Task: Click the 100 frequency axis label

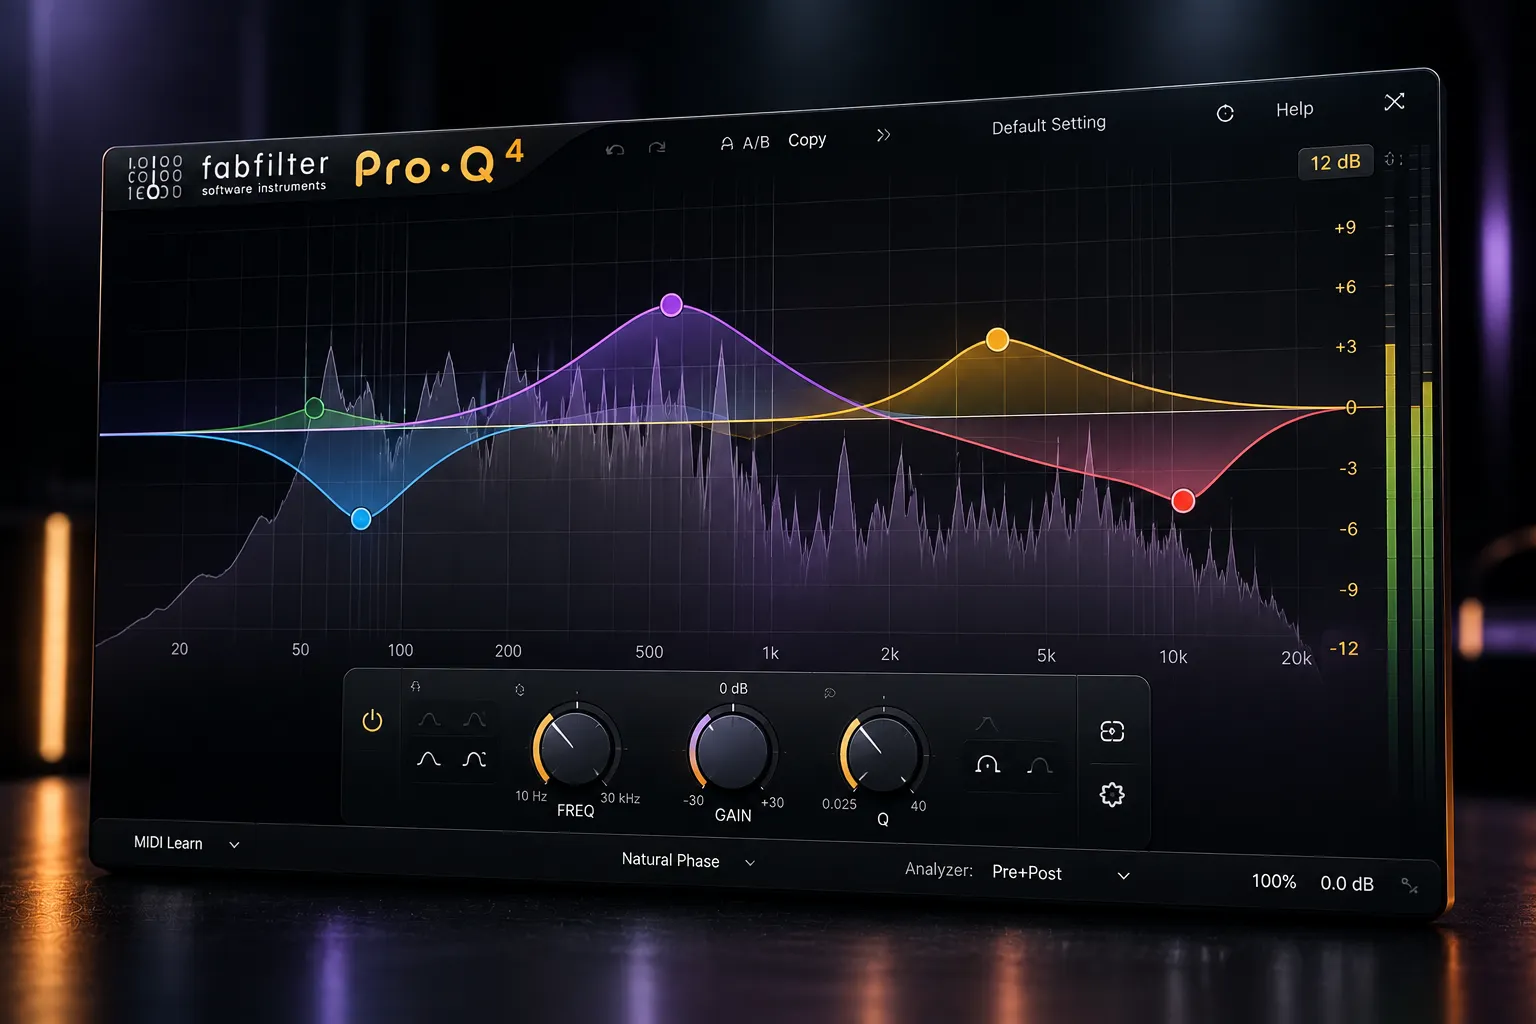Action: click(400, 650)
